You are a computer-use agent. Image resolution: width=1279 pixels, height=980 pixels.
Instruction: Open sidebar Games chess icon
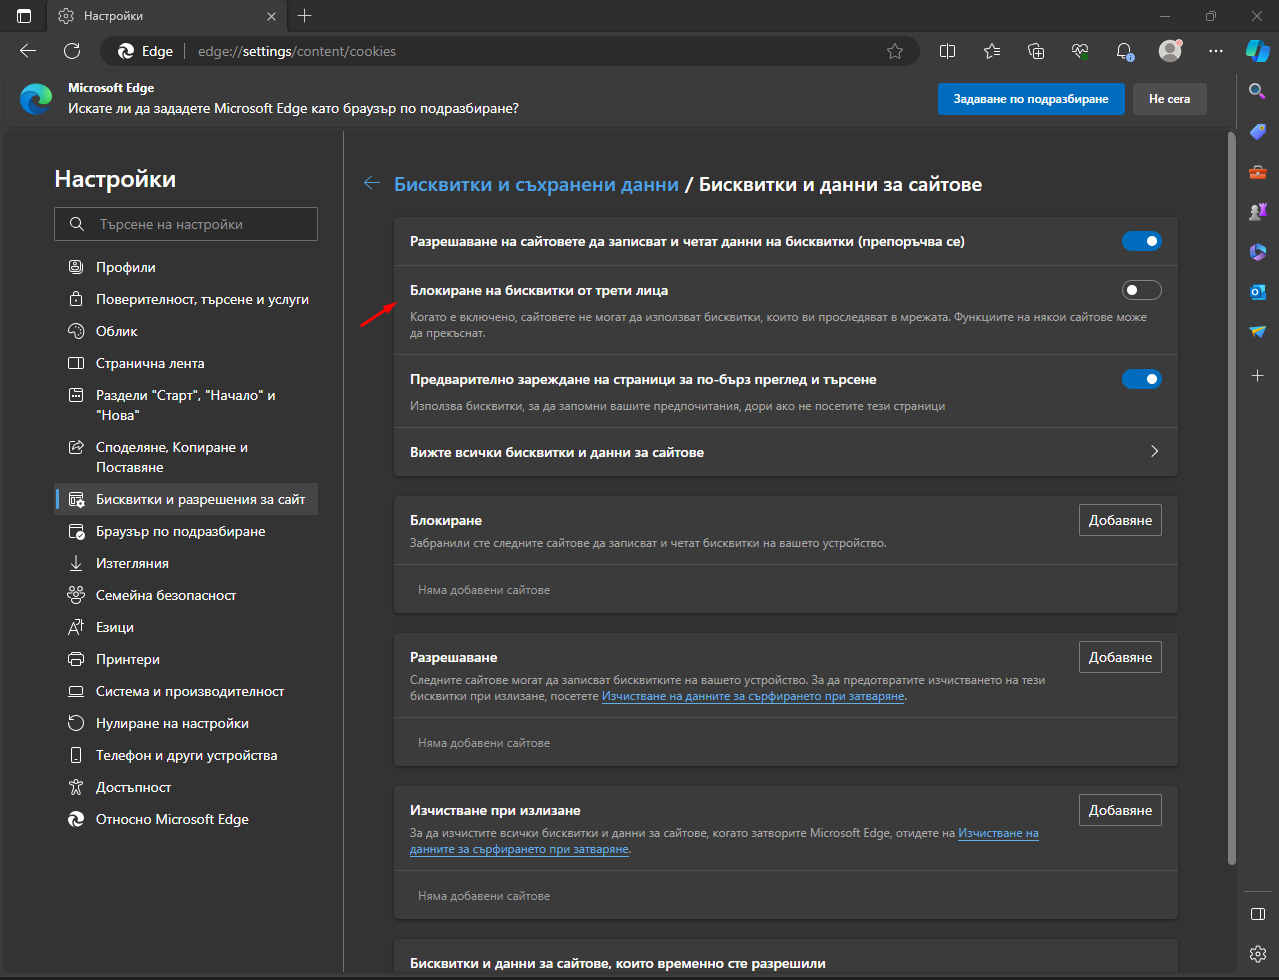coord(1258,212)
